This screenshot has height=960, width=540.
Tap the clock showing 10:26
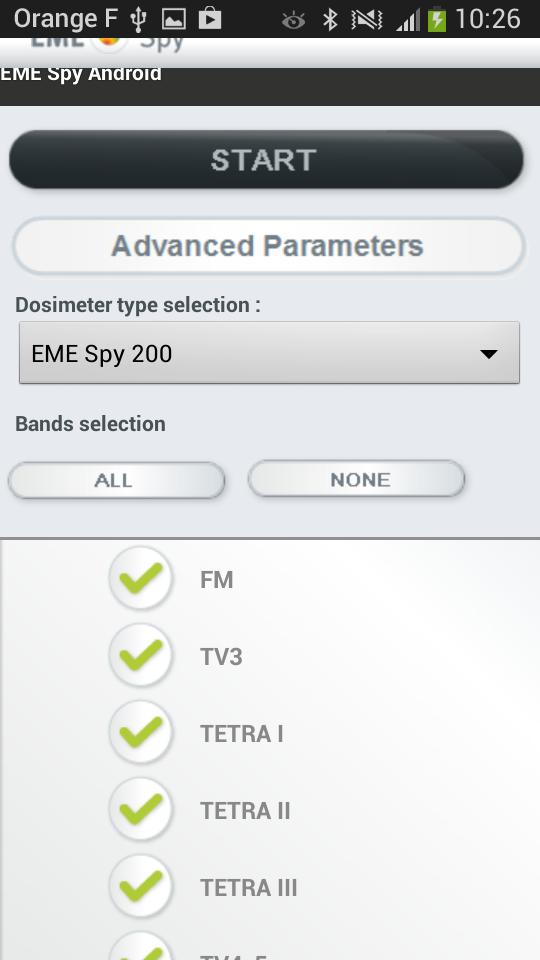point(488,19)
